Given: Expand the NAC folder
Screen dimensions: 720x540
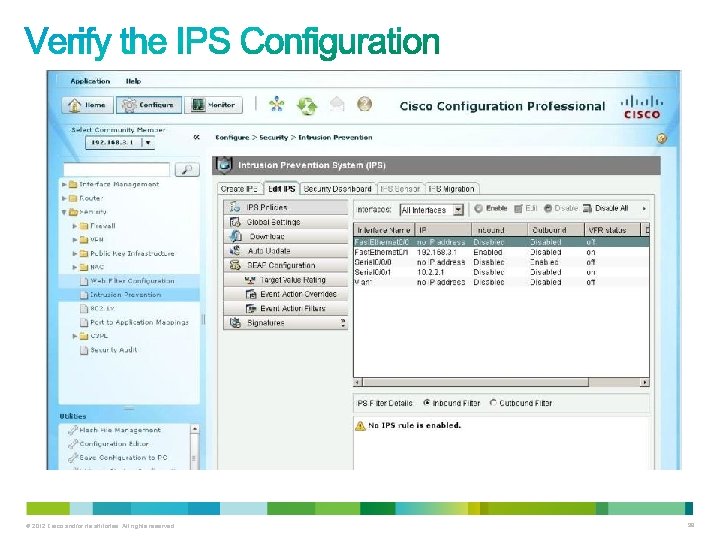Looking at the screenshot, I should pos(75,267).
